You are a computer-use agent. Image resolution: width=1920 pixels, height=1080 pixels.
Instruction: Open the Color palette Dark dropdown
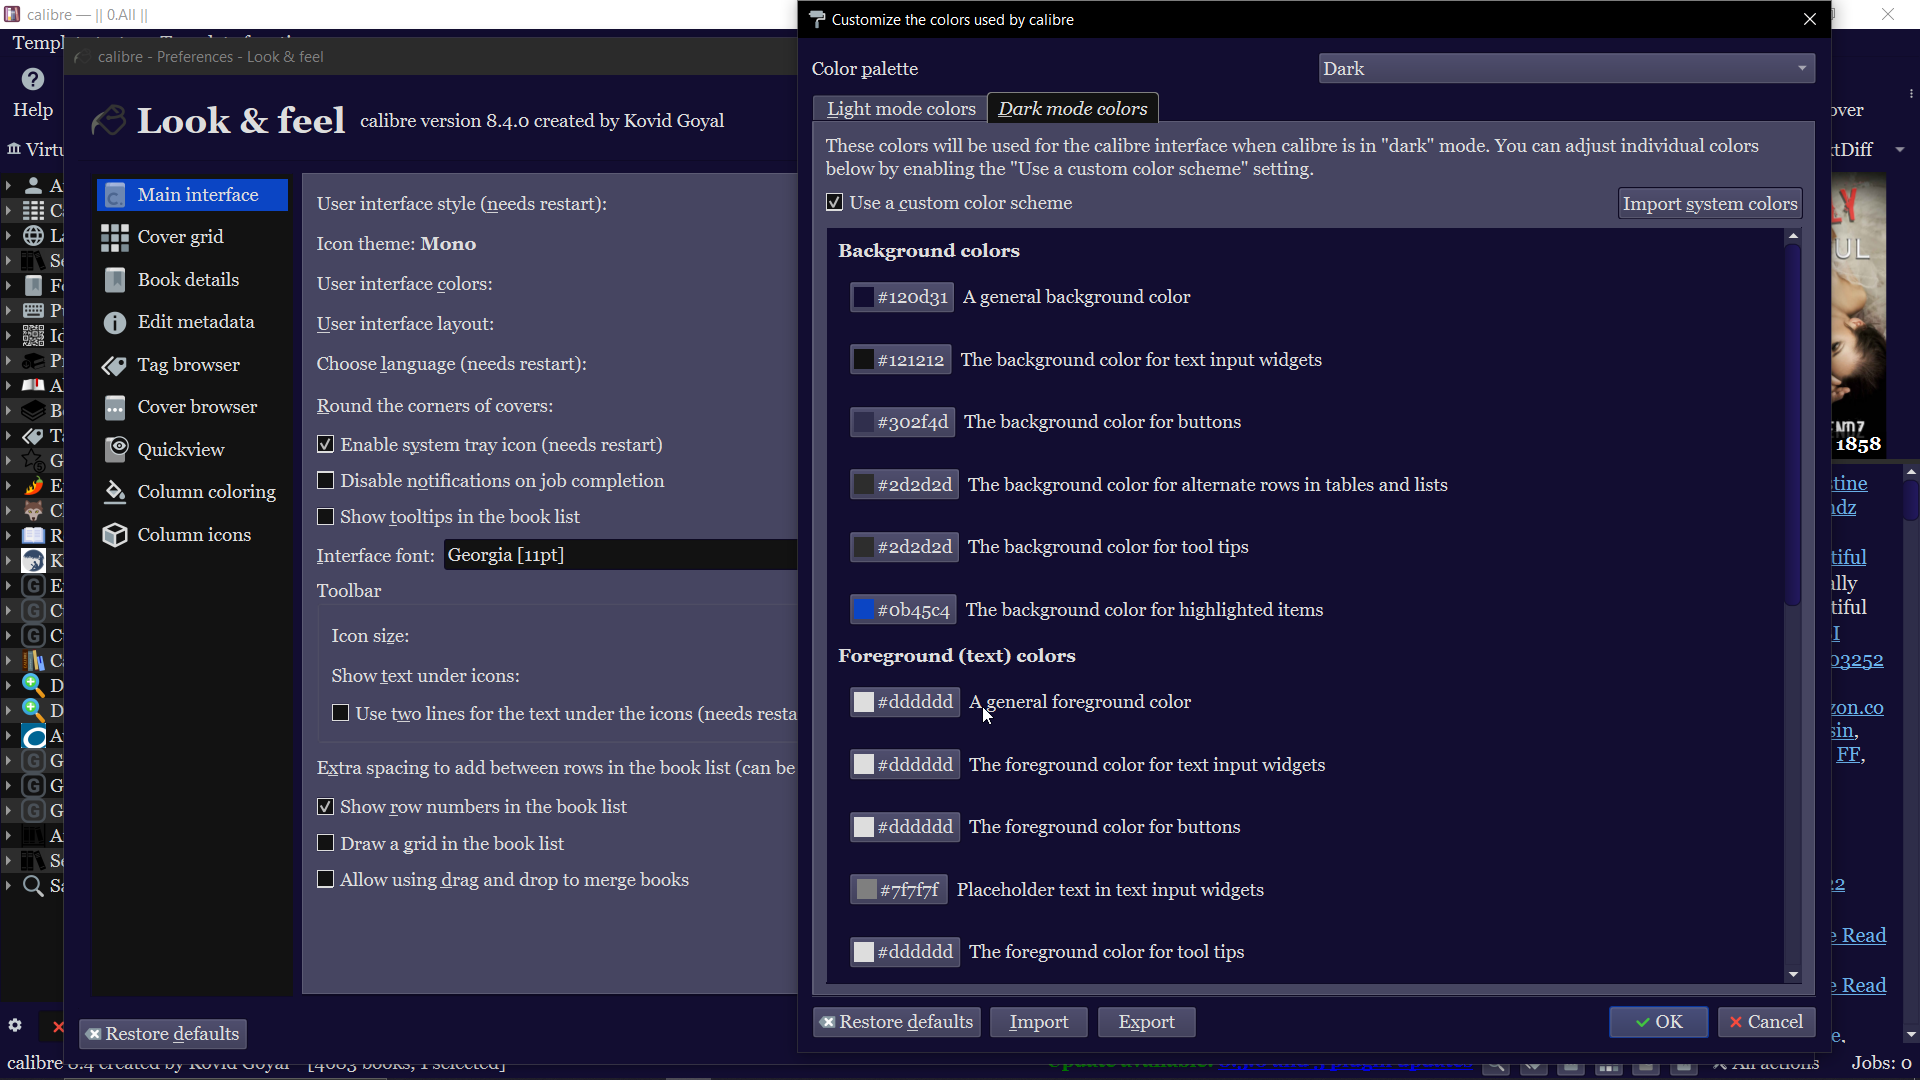click(x=1565, y=69)
